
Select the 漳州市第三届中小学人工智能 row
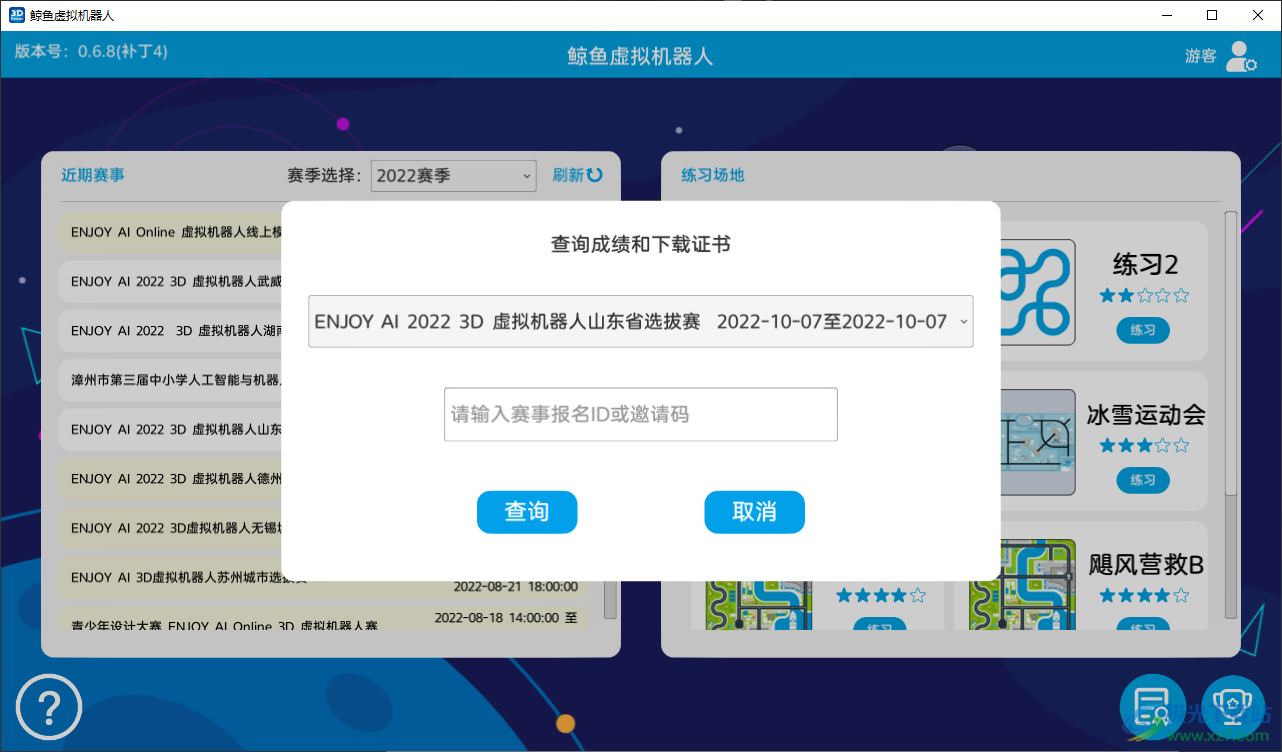pyautogui.click(x=170, y=380)
